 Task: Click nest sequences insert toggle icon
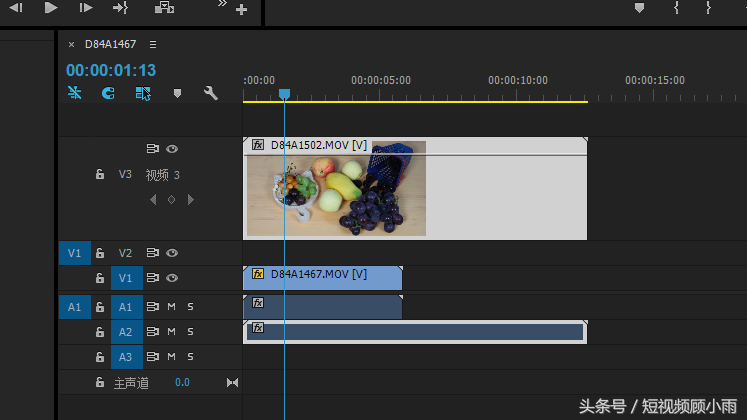click(x=75, y=93)
